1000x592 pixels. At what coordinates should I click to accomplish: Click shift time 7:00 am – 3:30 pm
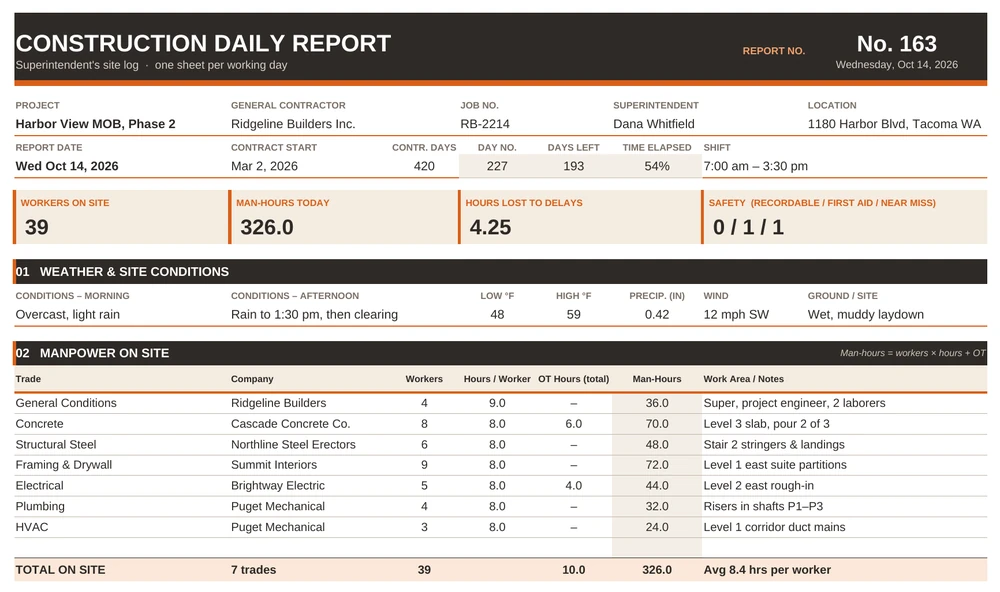click(x=755, y=166)
